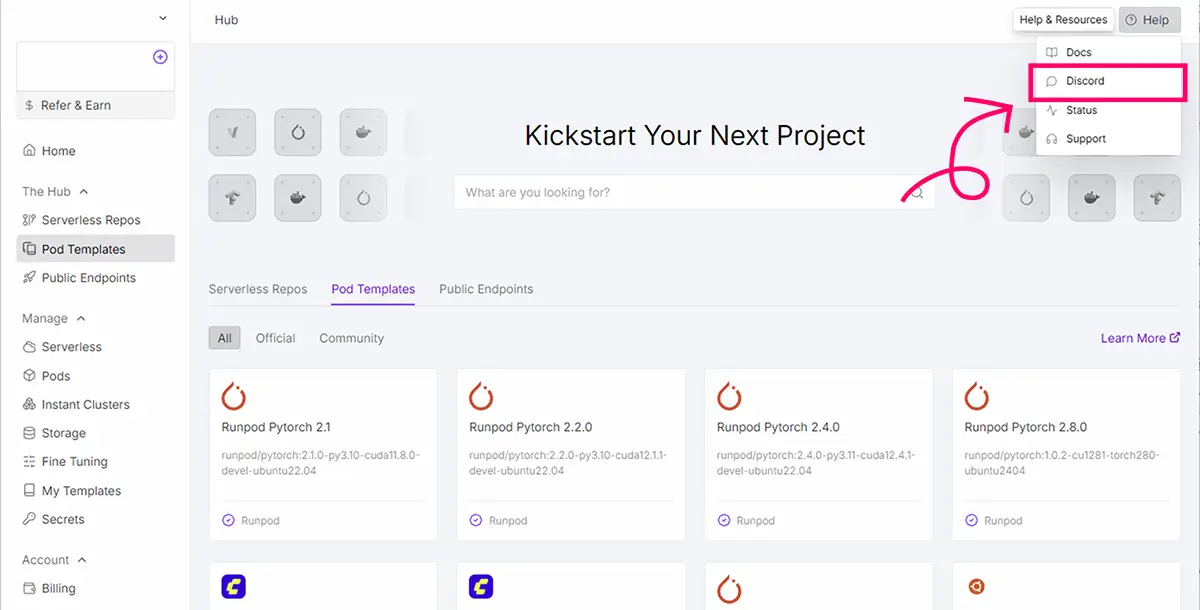Image resolution: width=1200 pixels, height=610 pixels.
Task: Open the account dropdown chevron at top left
Action: [x=163, y=19]
